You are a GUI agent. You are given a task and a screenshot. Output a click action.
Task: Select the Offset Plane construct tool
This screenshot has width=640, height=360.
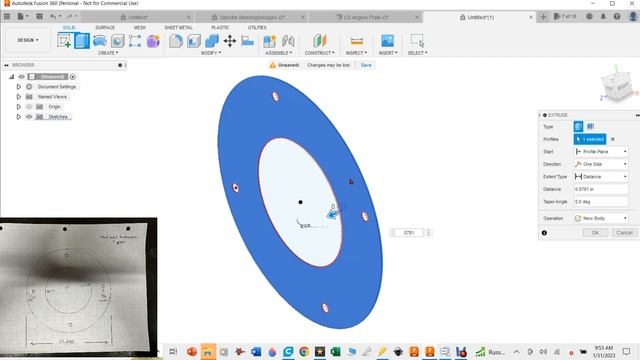(x=320, y=41)
